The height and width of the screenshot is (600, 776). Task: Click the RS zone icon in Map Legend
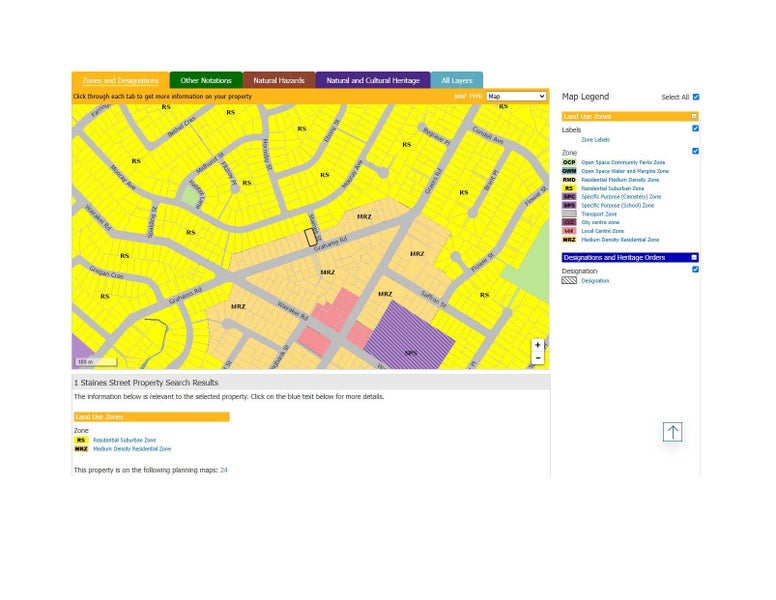point(569,188)
